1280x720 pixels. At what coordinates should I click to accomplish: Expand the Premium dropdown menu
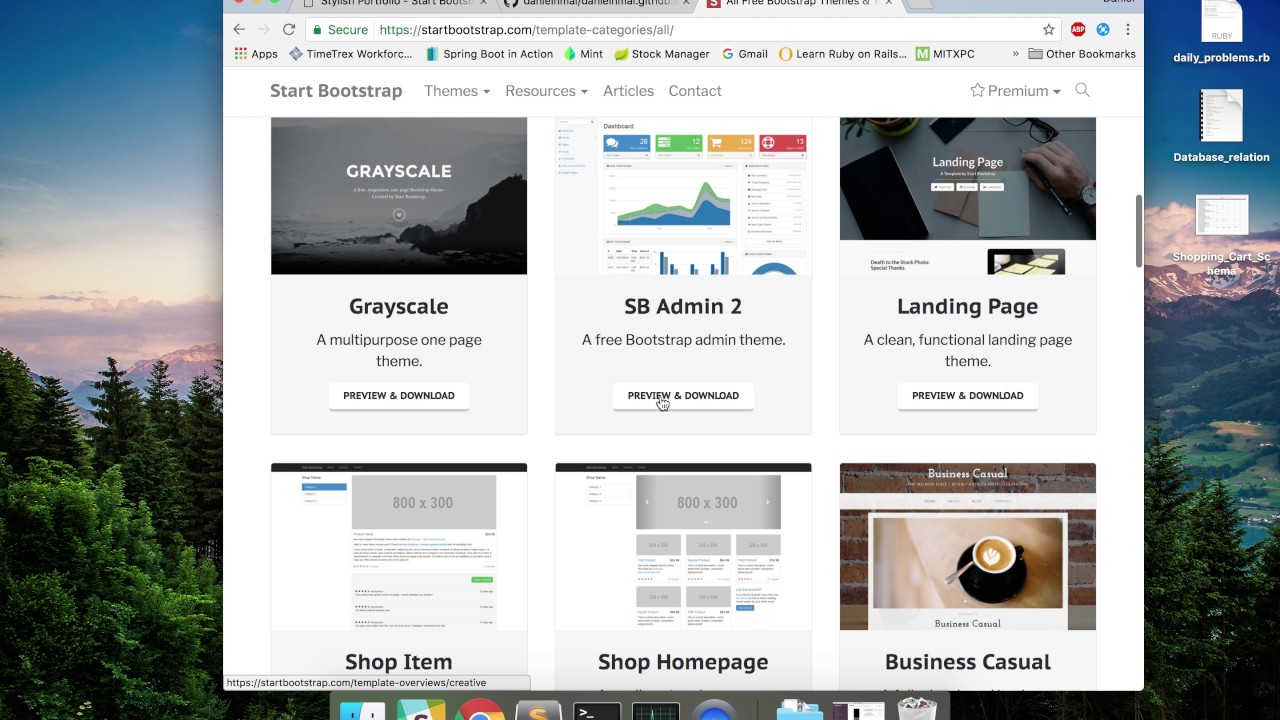[x=1015, y=91]
